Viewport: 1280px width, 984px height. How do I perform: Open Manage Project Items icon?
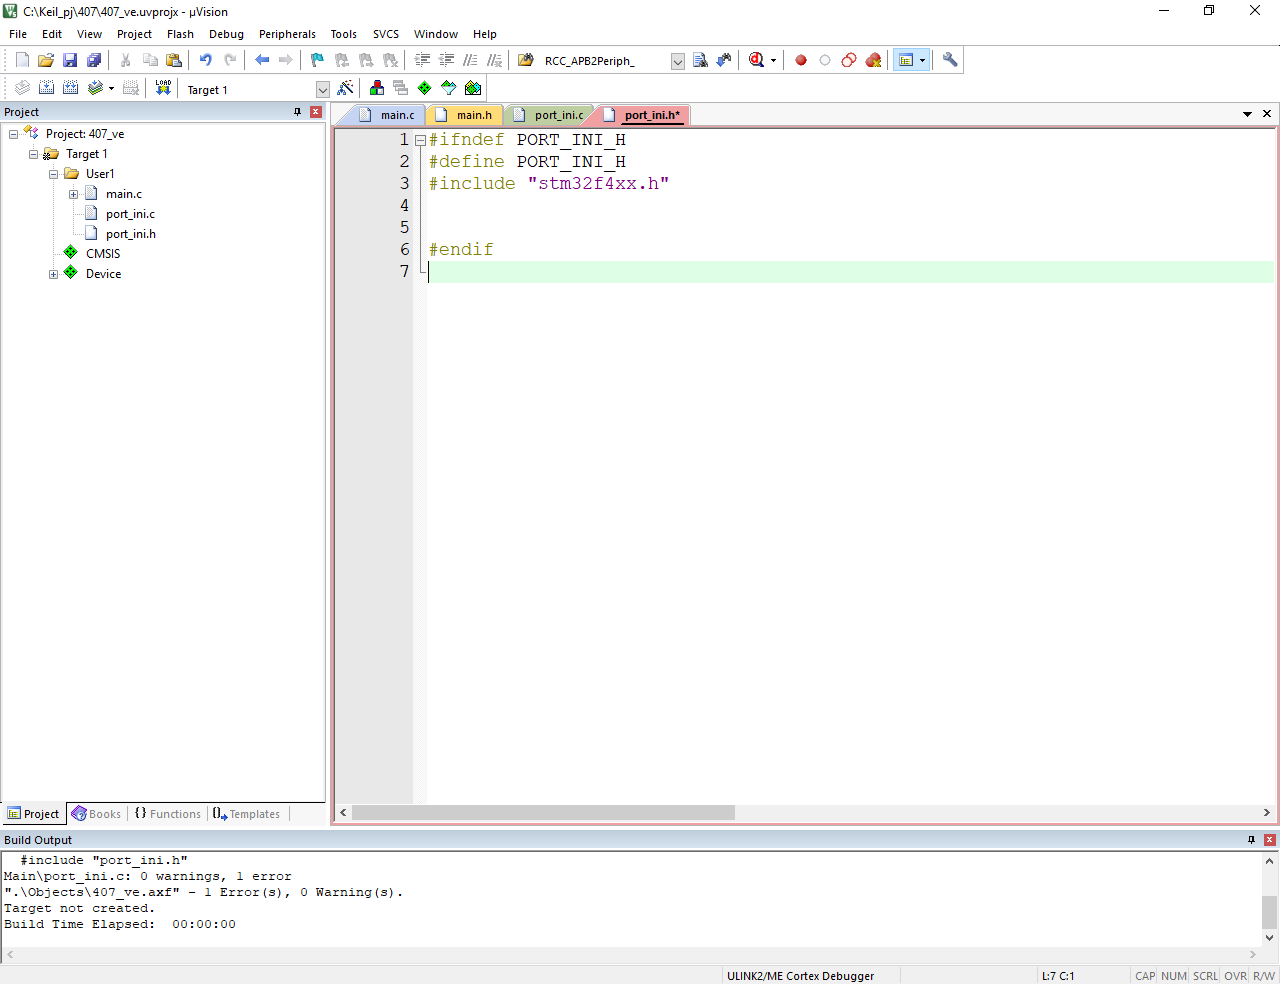(x=377, y=88)
